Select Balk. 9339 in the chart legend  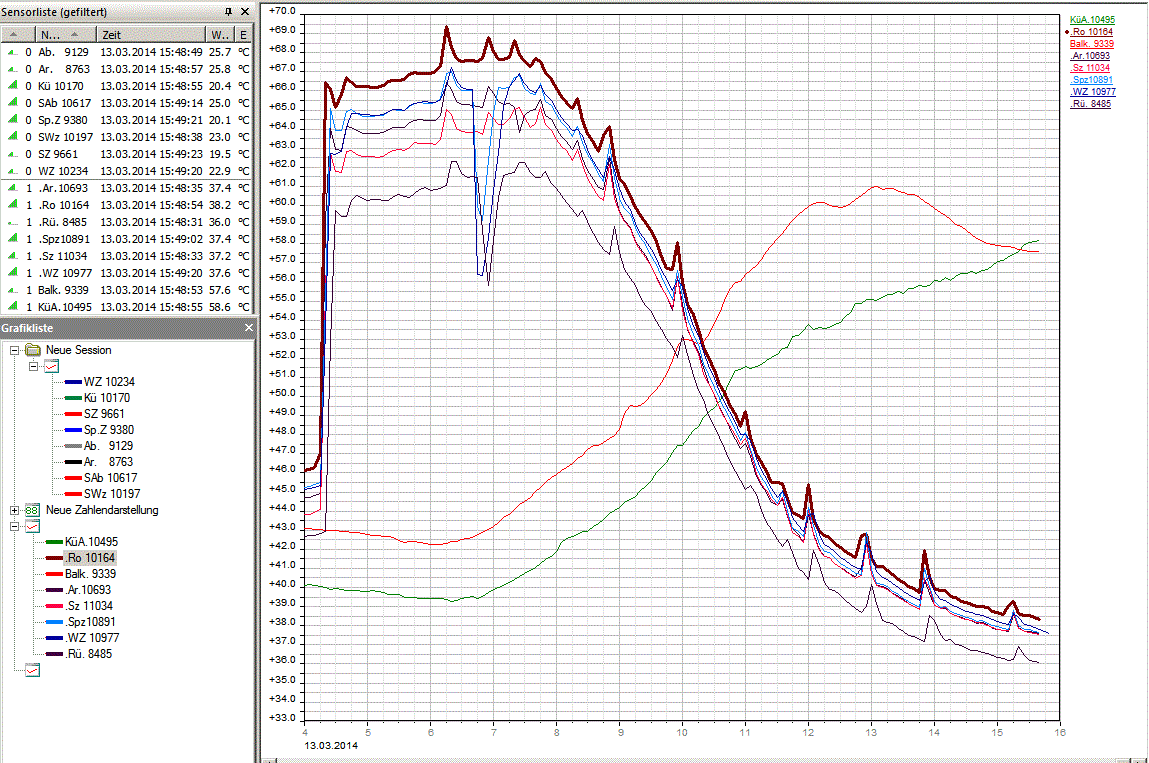pos(1091,44)
